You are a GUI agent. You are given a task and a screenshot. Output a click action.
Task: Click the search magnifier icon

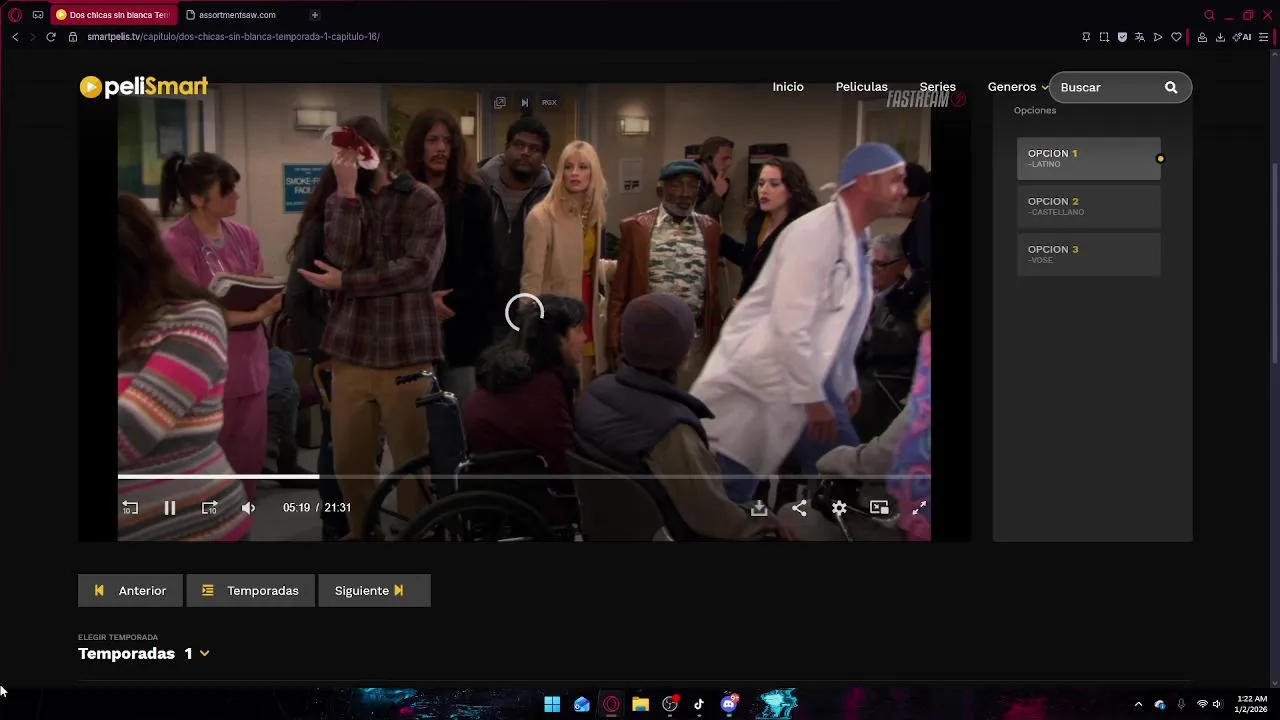1171,87
